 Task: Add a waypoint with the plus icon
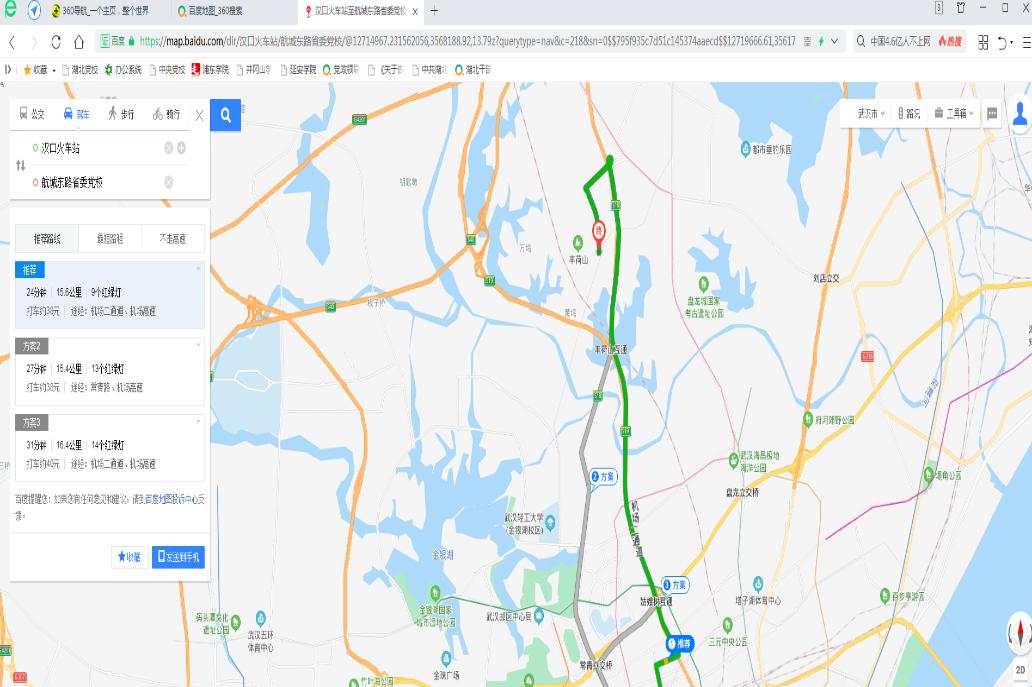tap(181, 147)
